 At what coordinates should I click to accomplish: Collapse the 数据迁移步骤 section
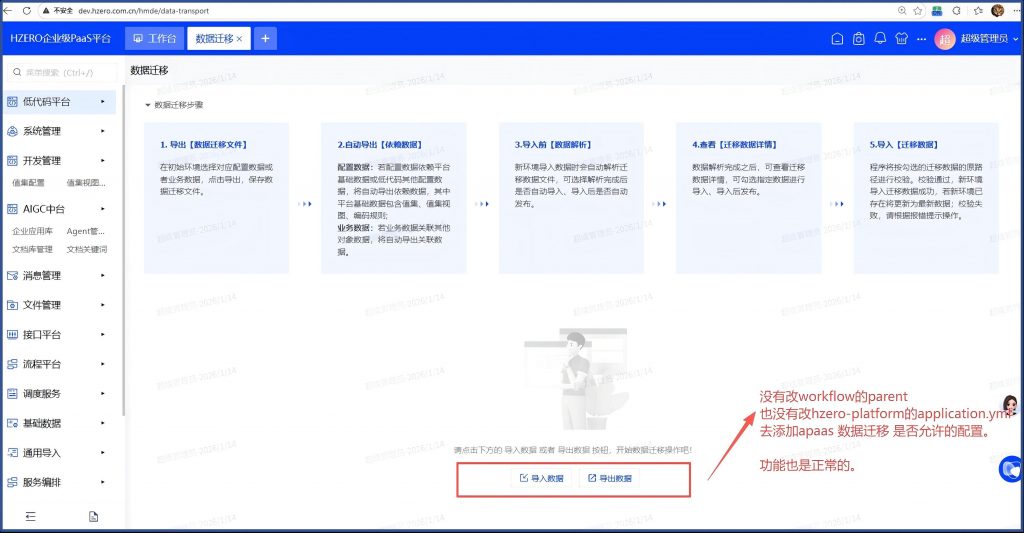pos(148,104)
